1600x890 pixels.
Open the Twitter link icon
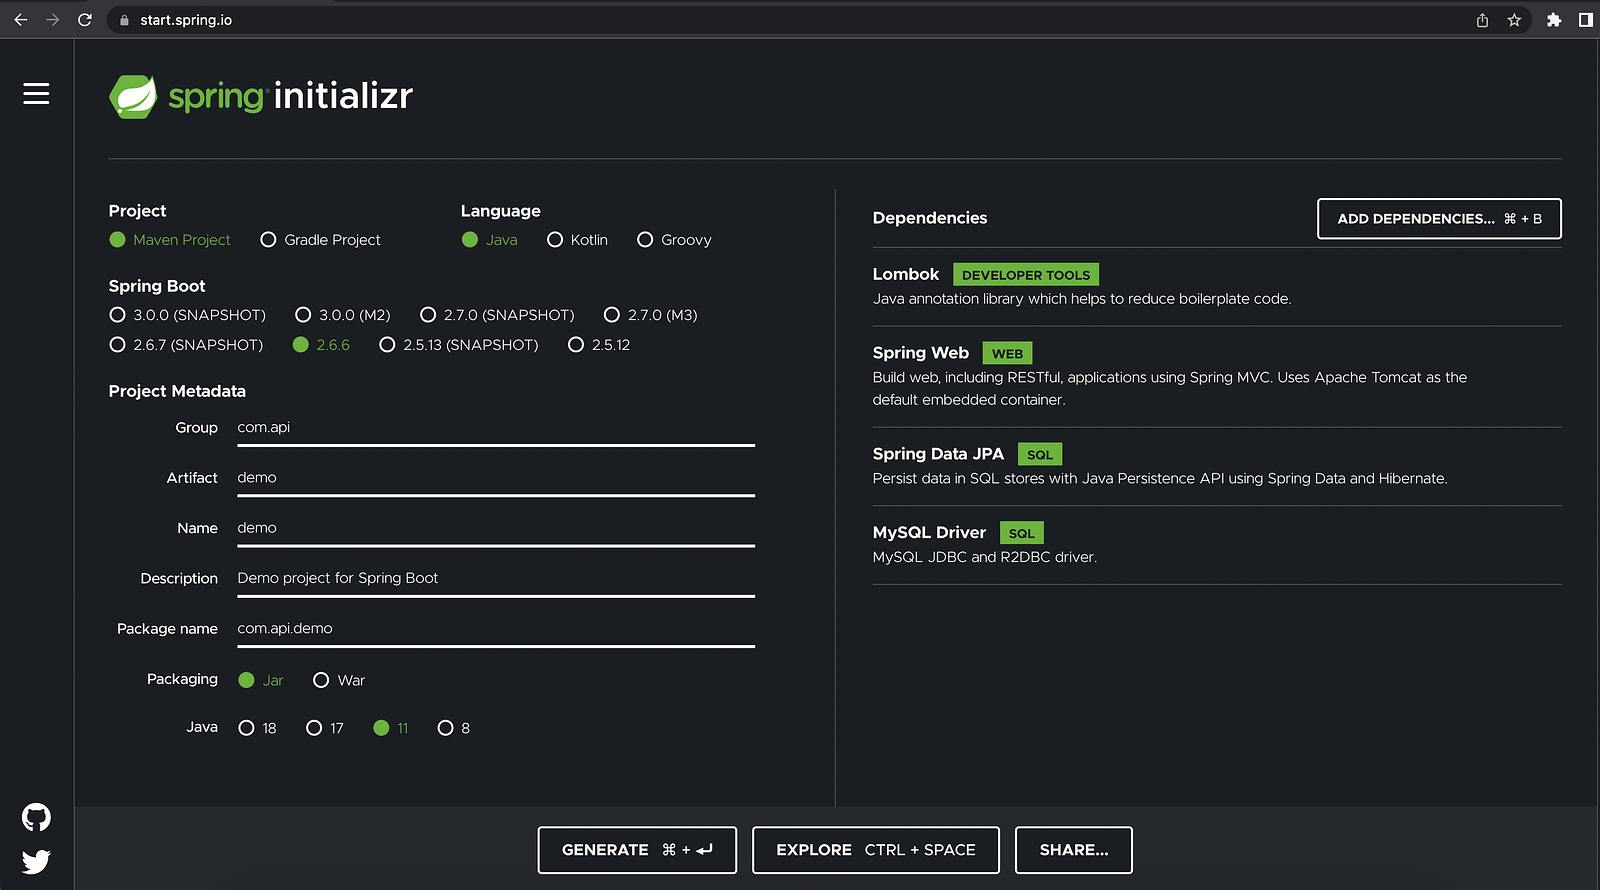tap(36, 861)
